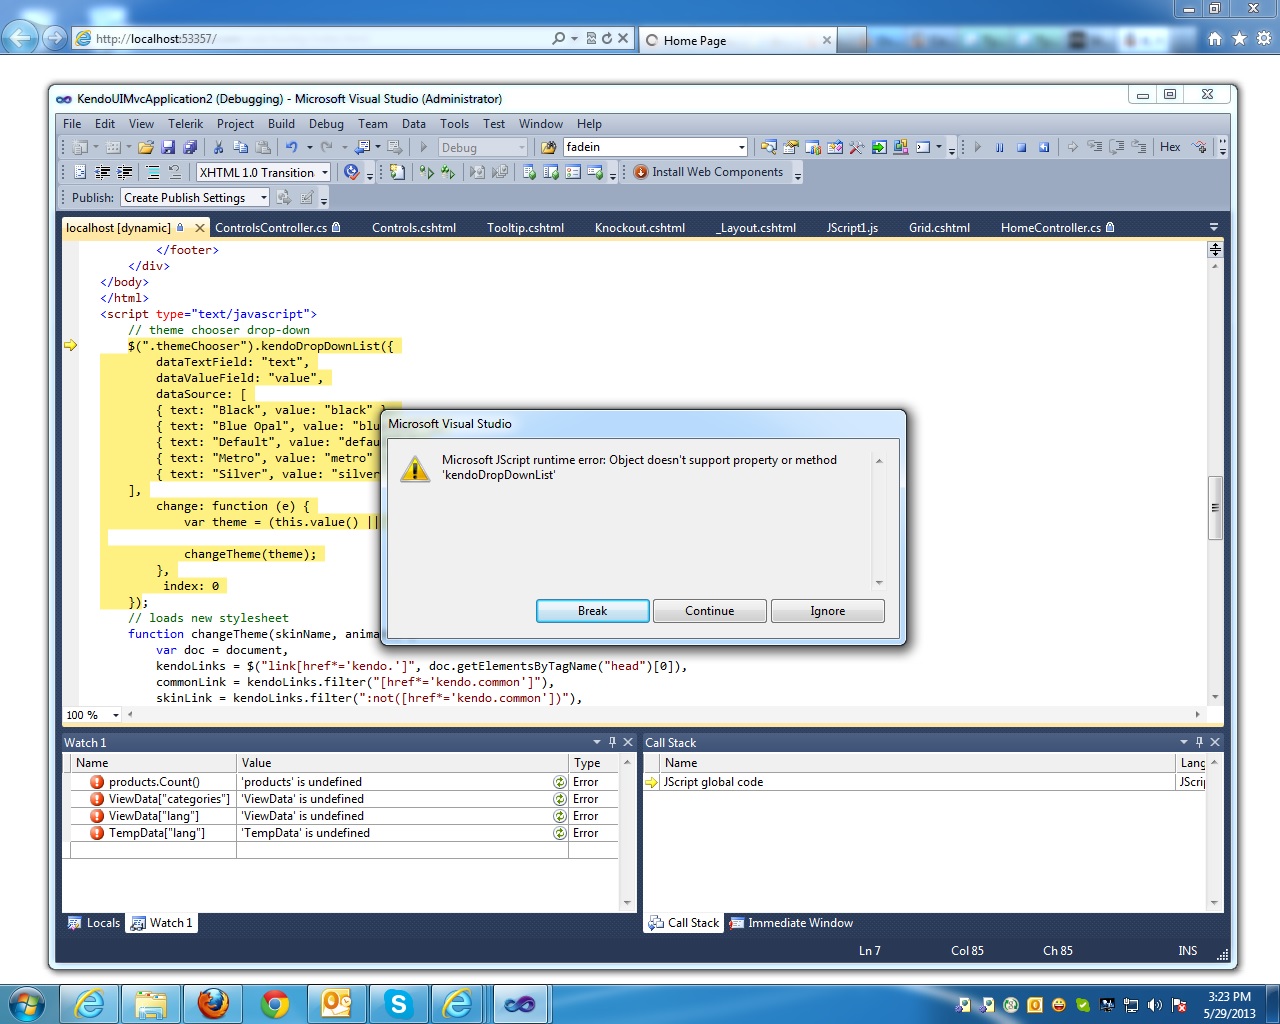The image size is (1280, 1024).
Task: Click the Save floppy disk toolbar icon
Action: click(x=168, y=147)
